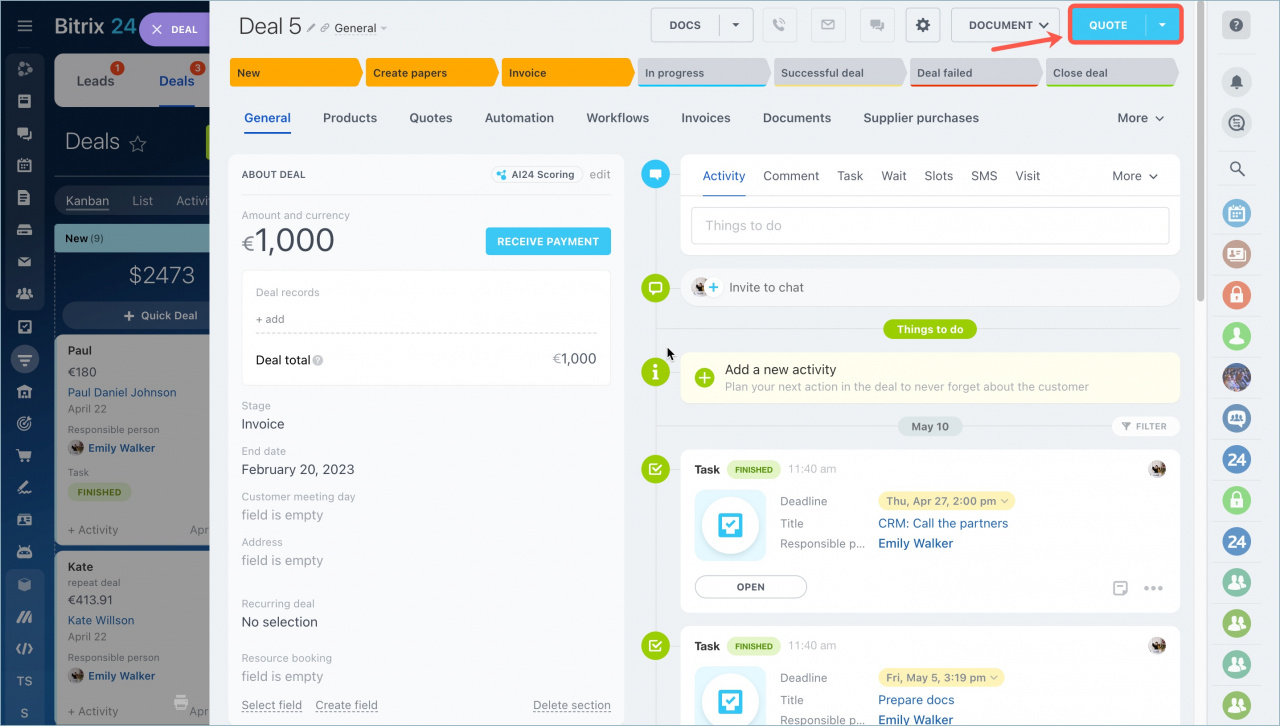Screen dimensions: 1280x726
Task: Open the timeline FILTER
Action: [1143, 426]
